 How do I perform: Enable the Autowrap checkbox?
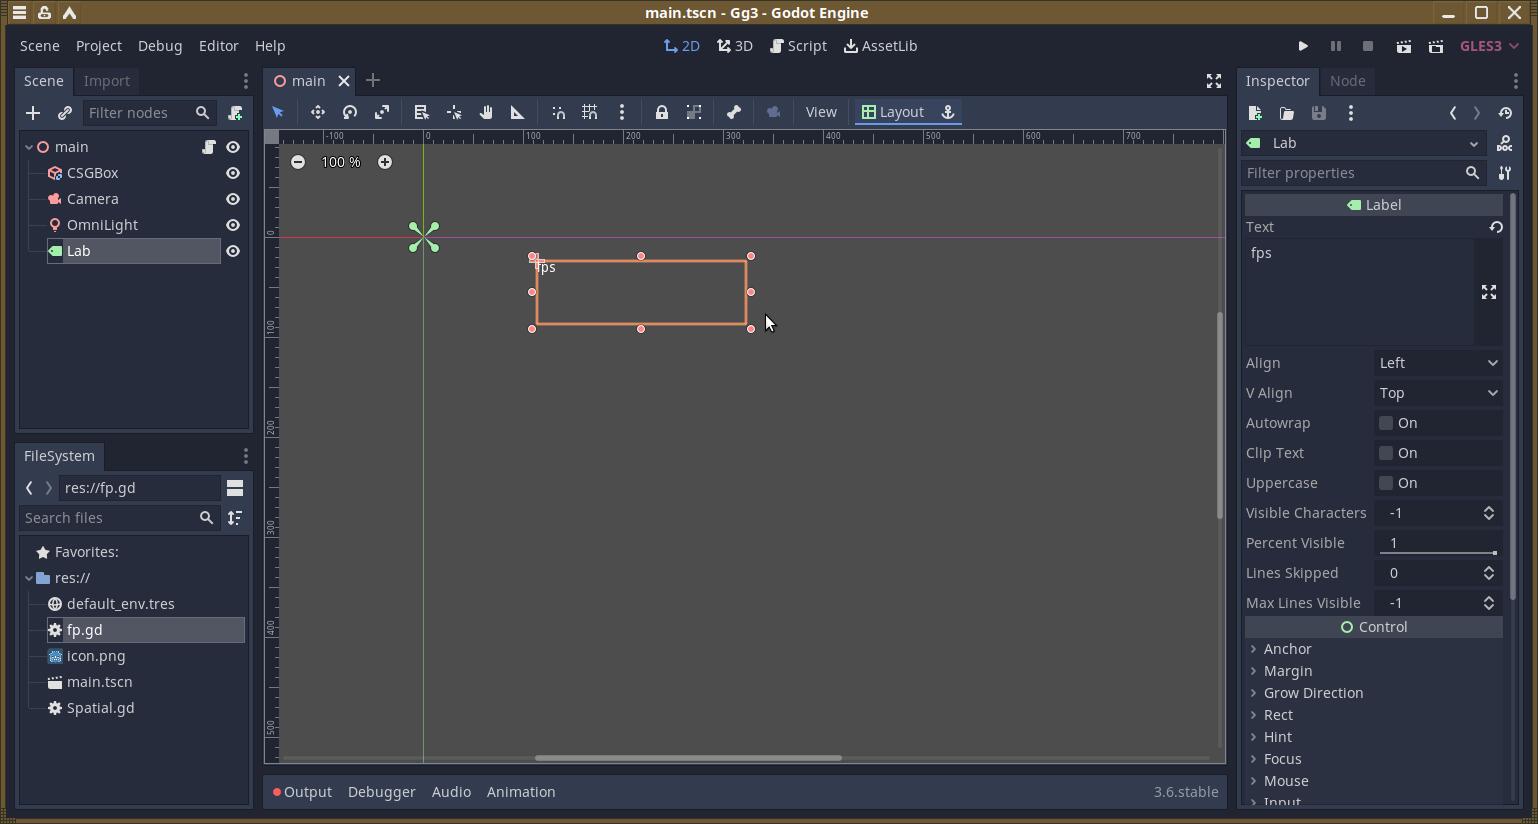pyautogui.click(x=1386, y=423)
